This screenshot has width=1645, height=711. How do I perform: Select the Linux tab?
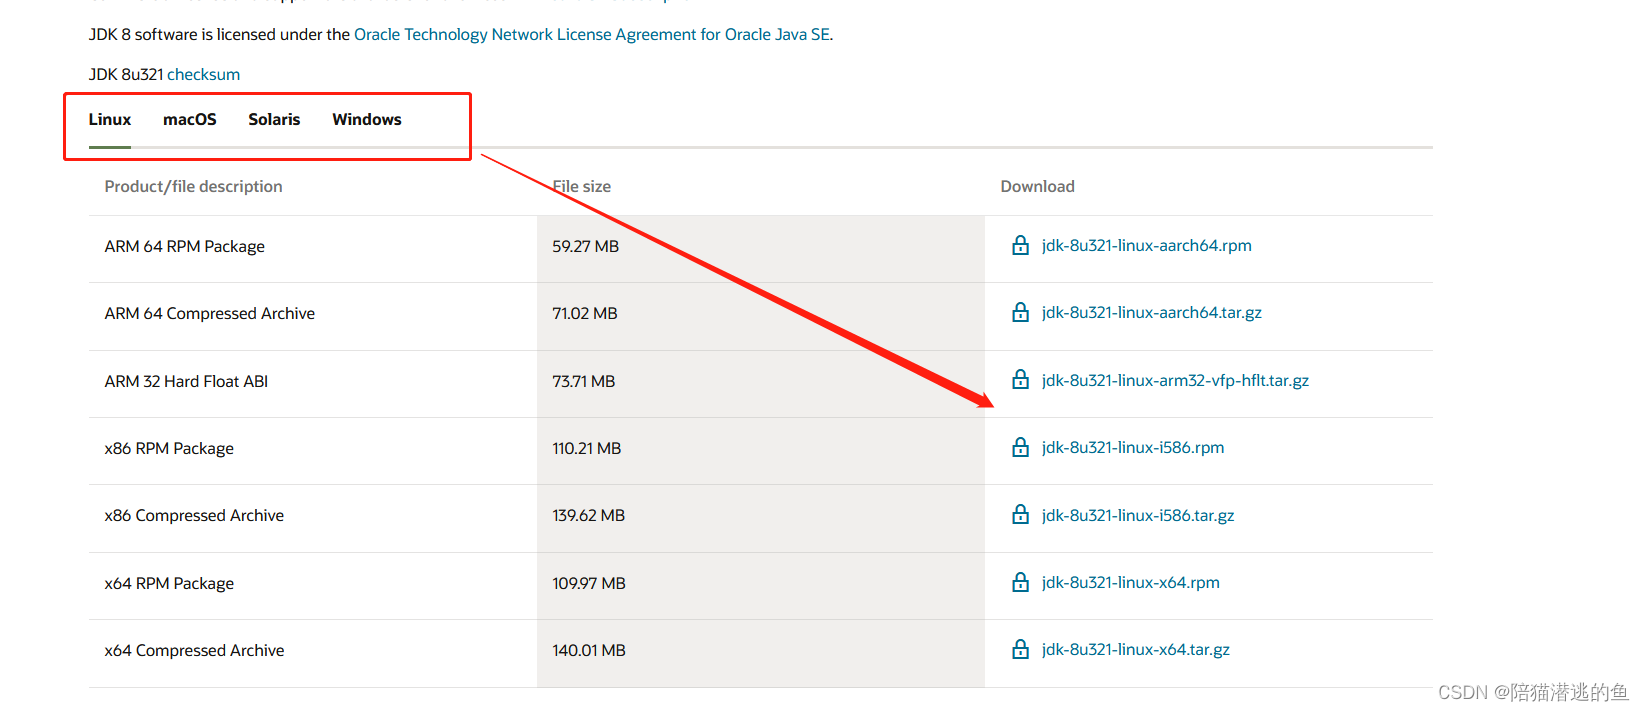pyautogui.click(x=110, y=119)
